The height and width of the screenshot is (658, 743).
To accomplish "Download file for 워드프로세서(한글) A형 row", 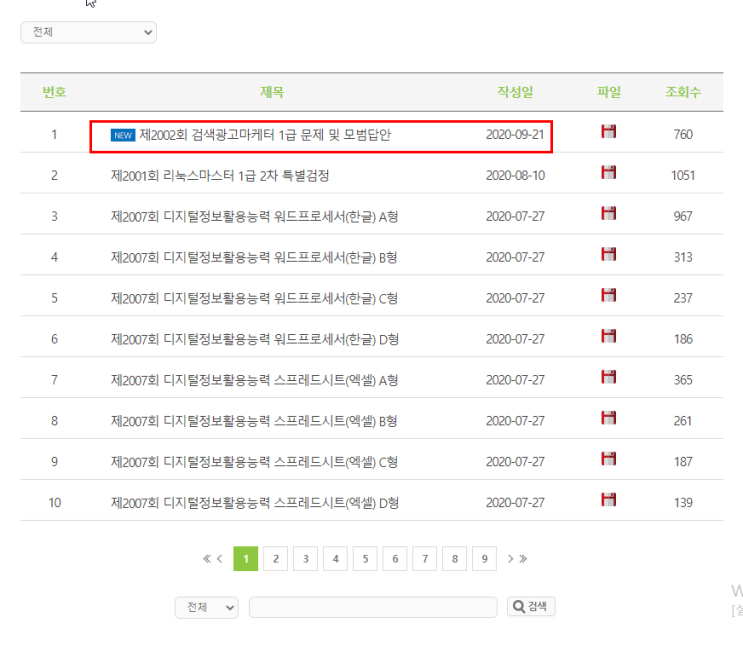I will 608,213.
